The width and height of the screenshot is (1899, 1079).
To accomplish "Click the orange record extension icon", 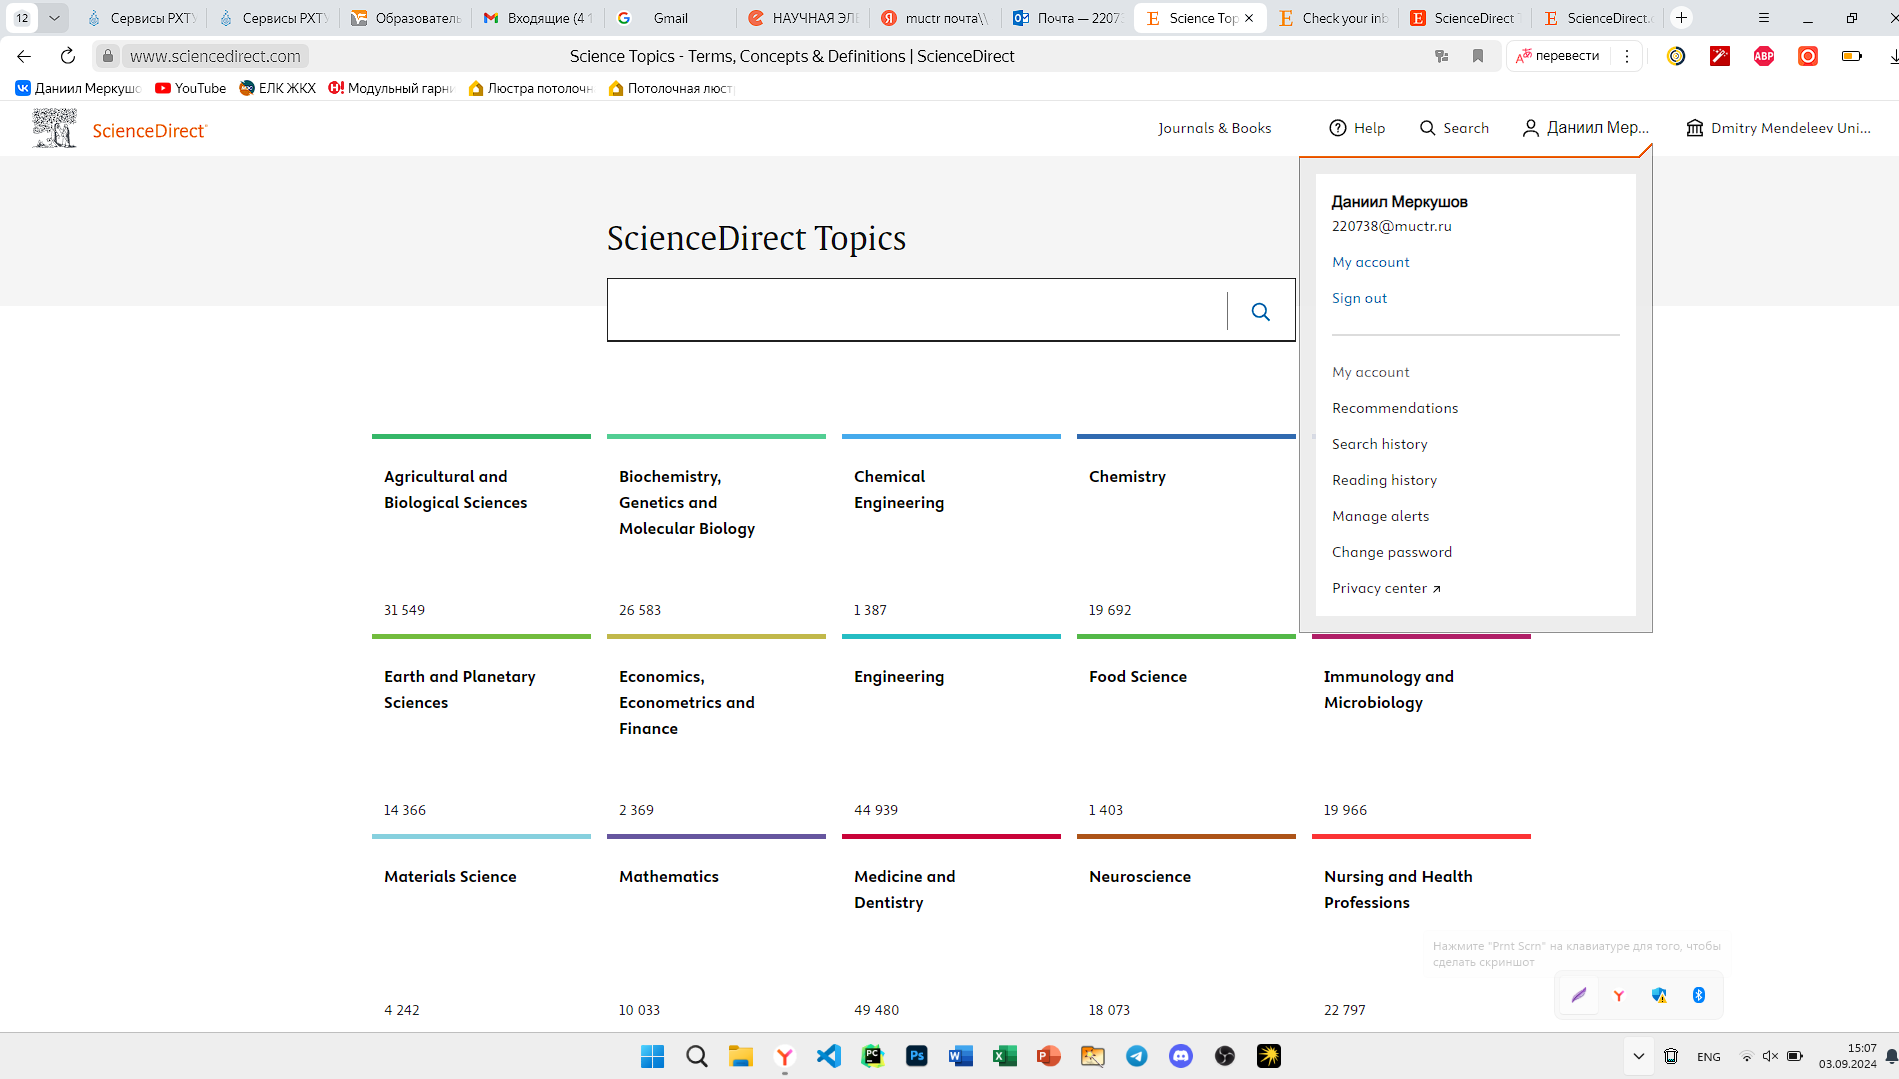I will [x=1808, y=56].
